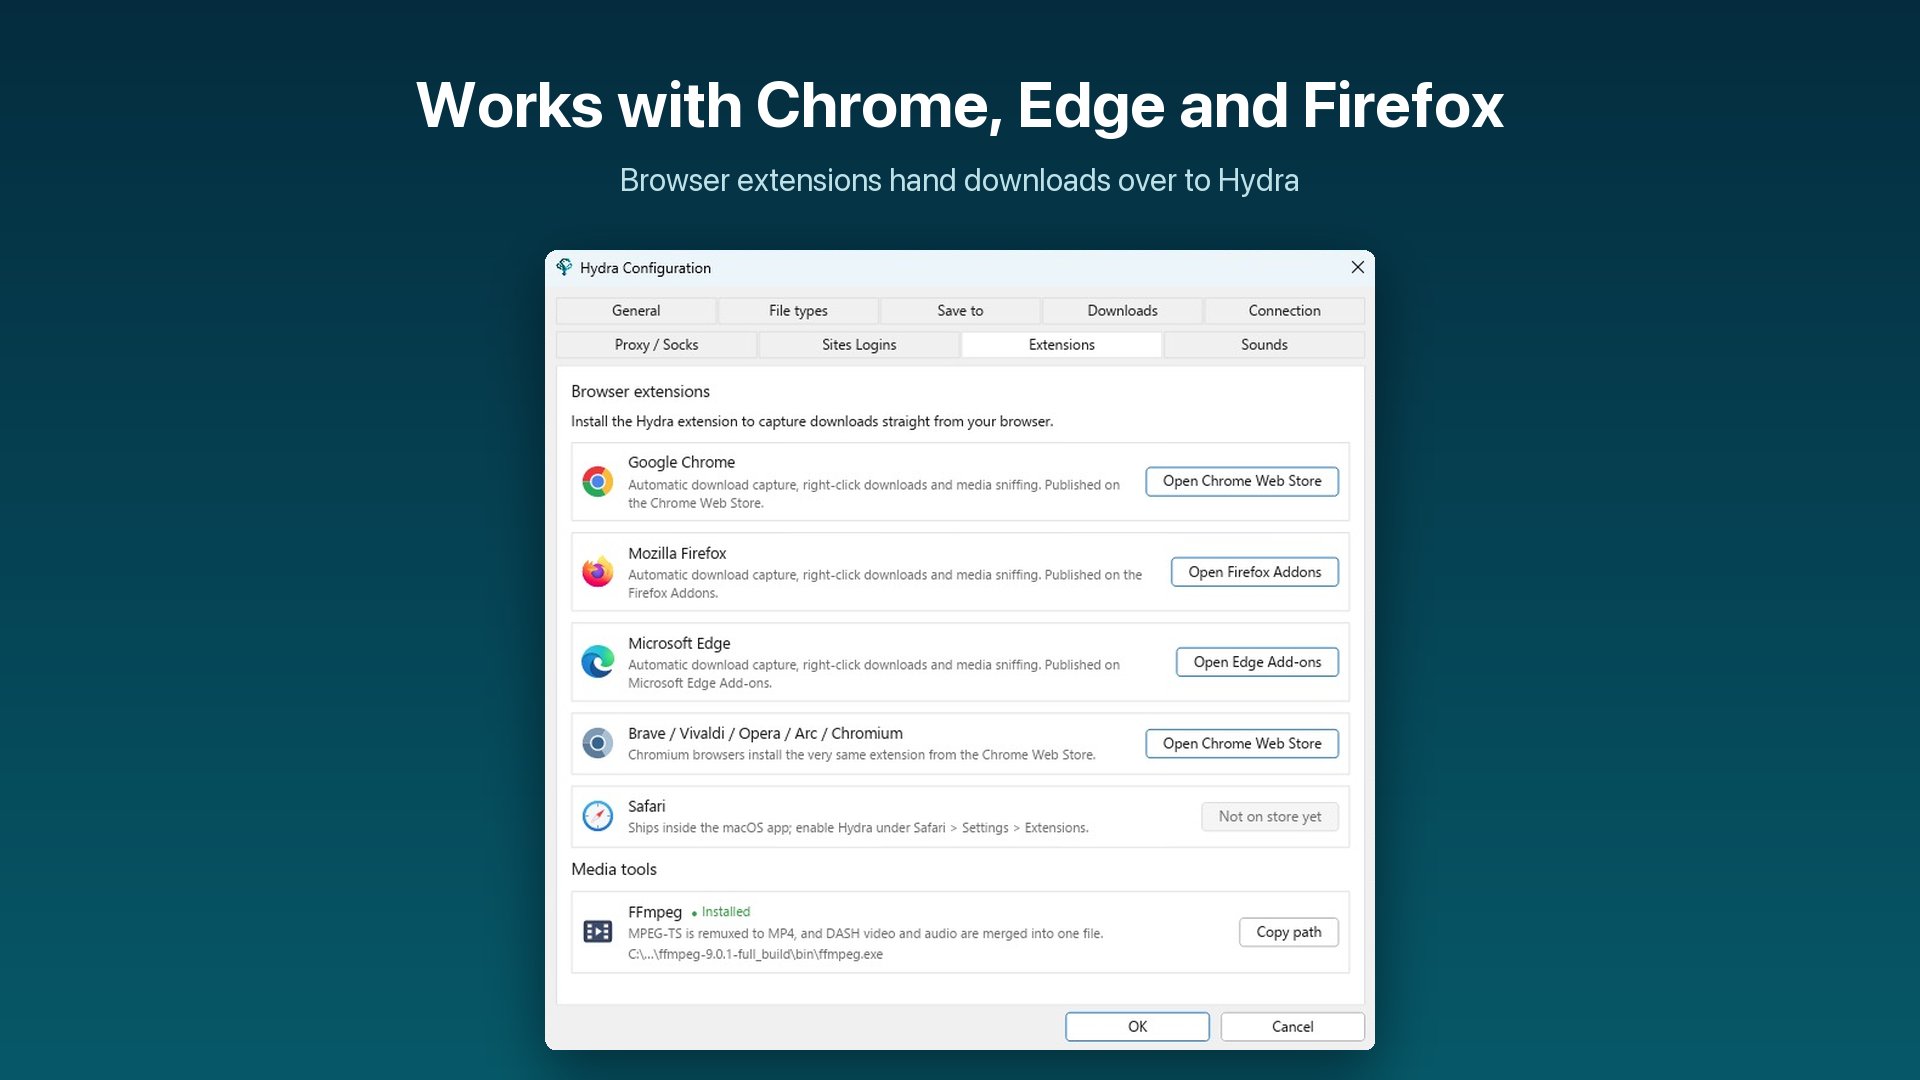Click Open Firefox Addons button
Image resolution: width=1920 pixels, height=1080 pixels.
[1255, 572]
